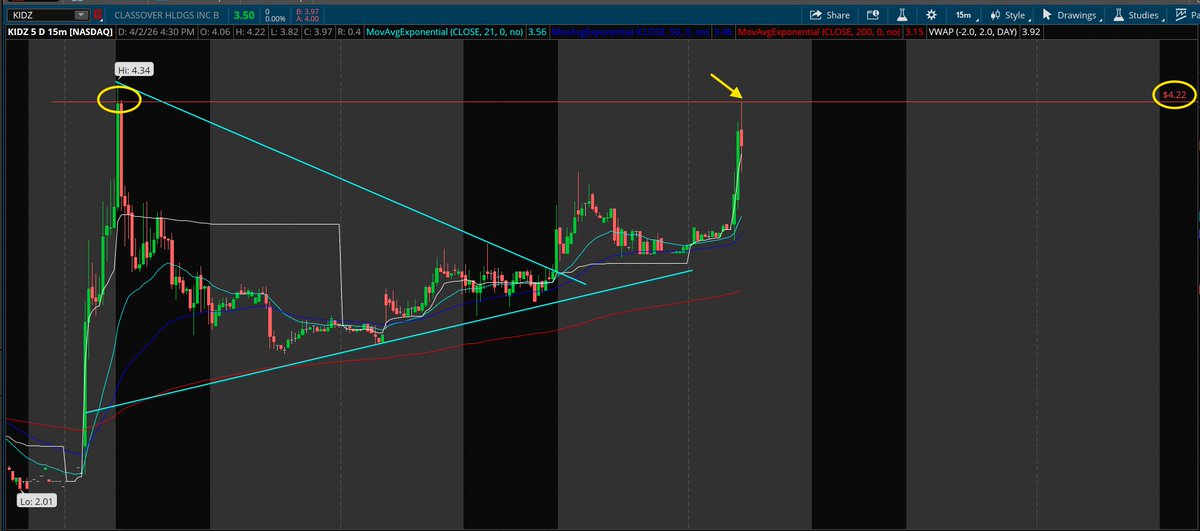1200x531 pixels.
Task: Click the $4.22 price level label
Action: [x=1174, y=94]
